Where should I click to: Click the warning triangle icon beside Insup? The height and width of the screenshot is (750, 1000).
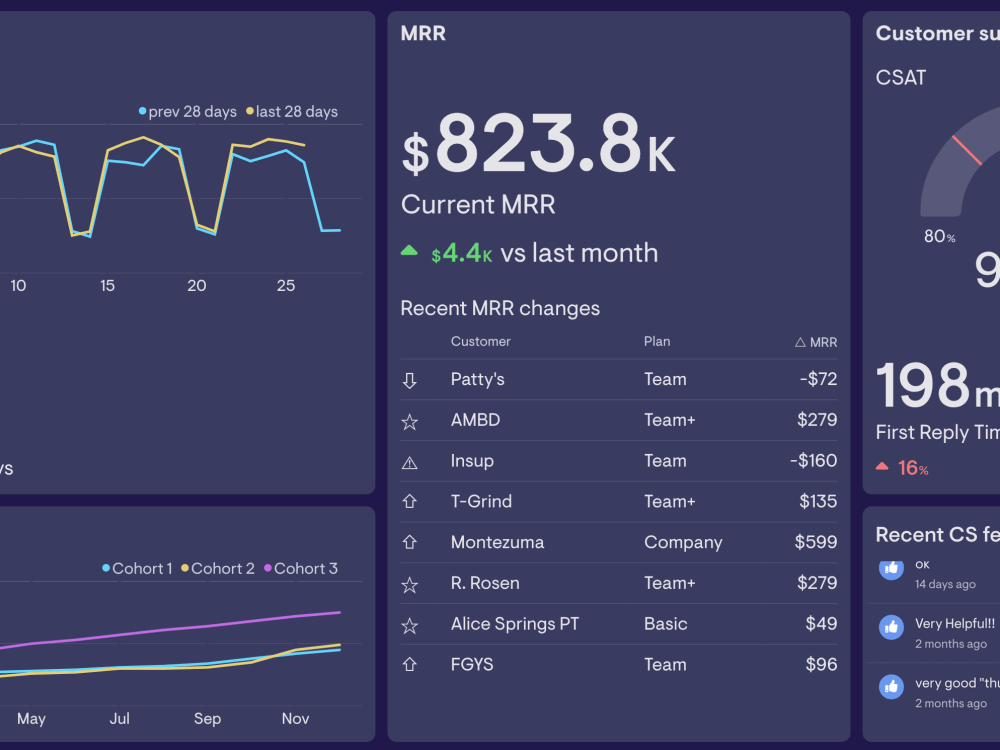click(410, 461)
